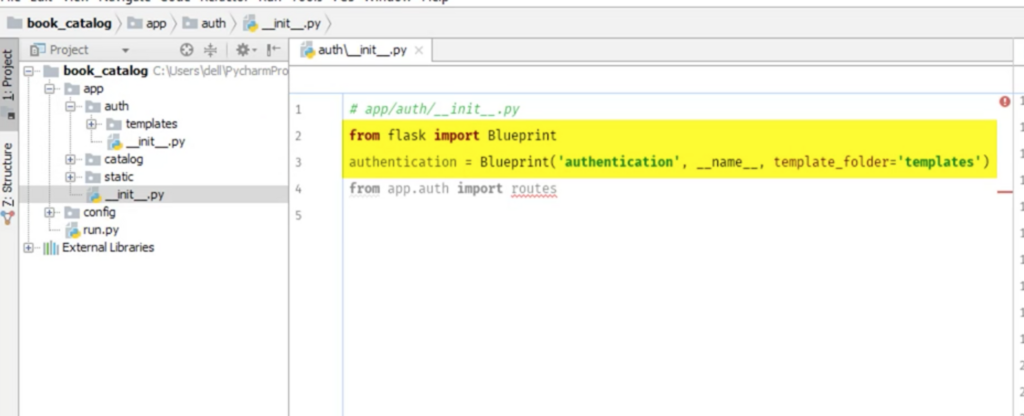1024x416 pixels.
Task: Expand the static folder node
Action: (71, 177)
